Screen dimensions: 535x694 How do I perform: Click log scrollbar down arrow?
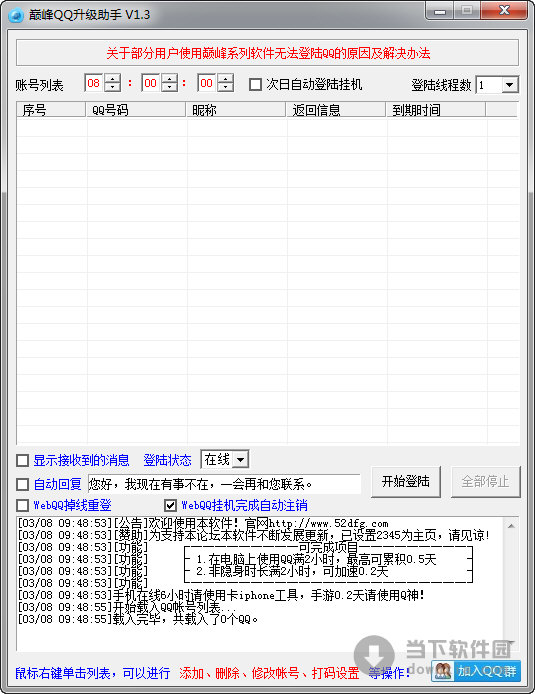(x=511, y=642)
